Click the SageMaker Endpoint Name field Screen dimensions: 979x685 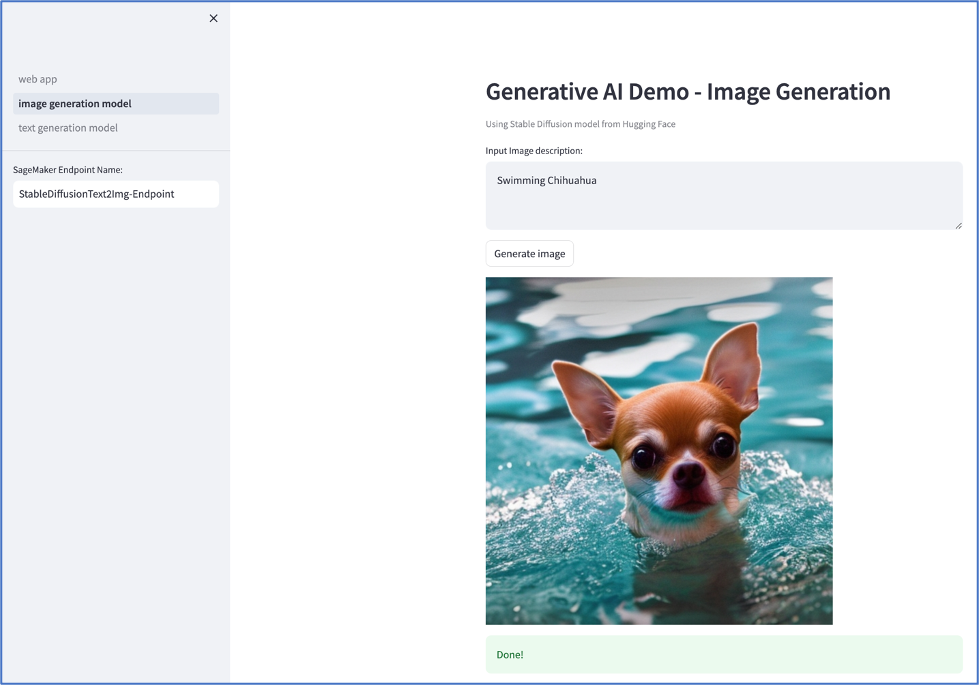pyautogui.click(x=116, y=194)
